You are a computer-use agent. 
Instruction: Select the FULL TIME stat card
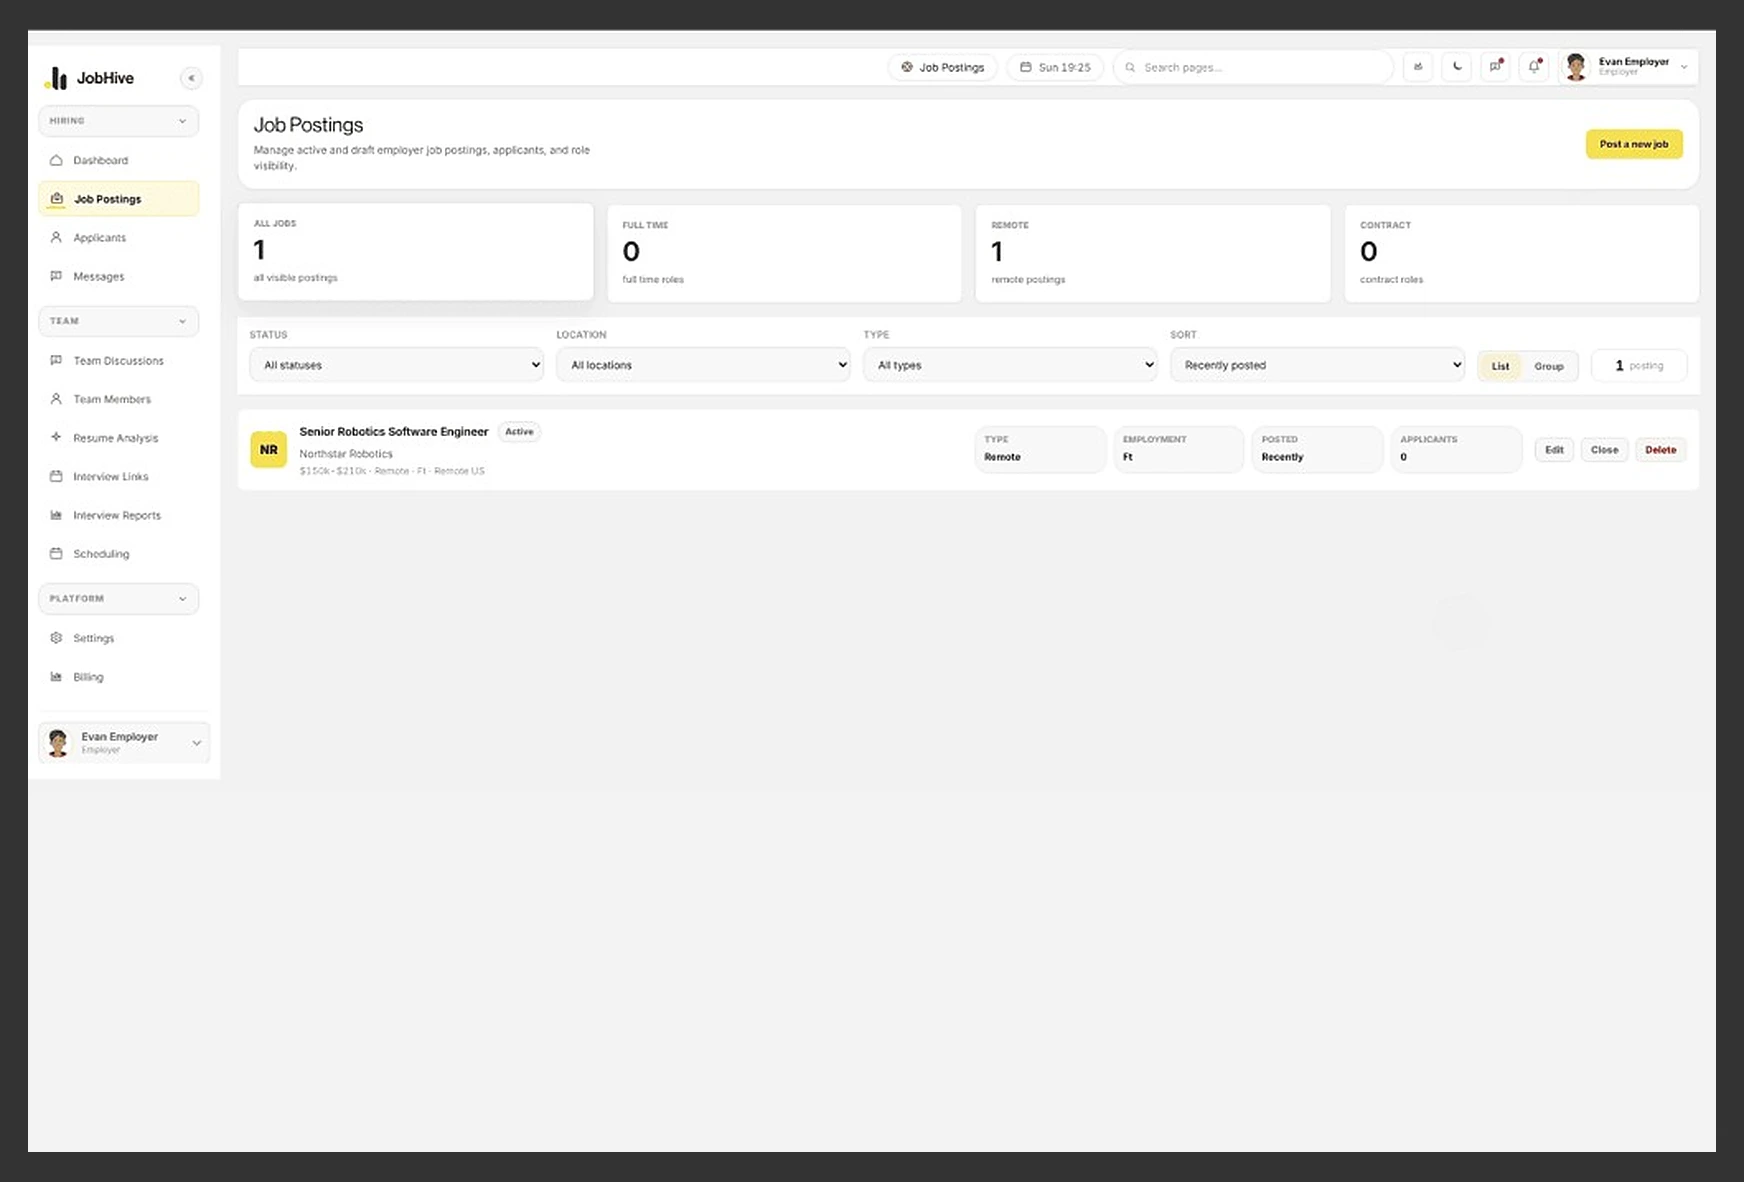pyautogui.click(x=784, y=254)
